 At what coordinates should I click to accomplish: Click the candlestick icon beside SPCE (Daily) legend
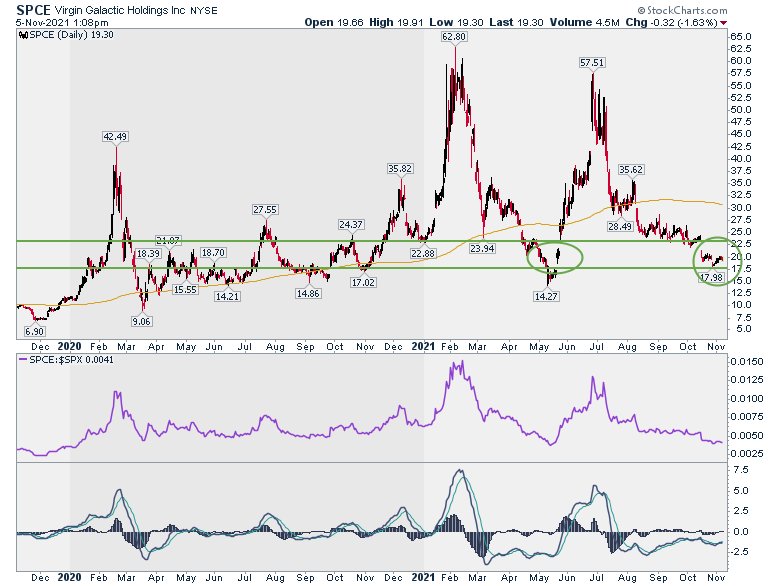[x=23, y=35]
